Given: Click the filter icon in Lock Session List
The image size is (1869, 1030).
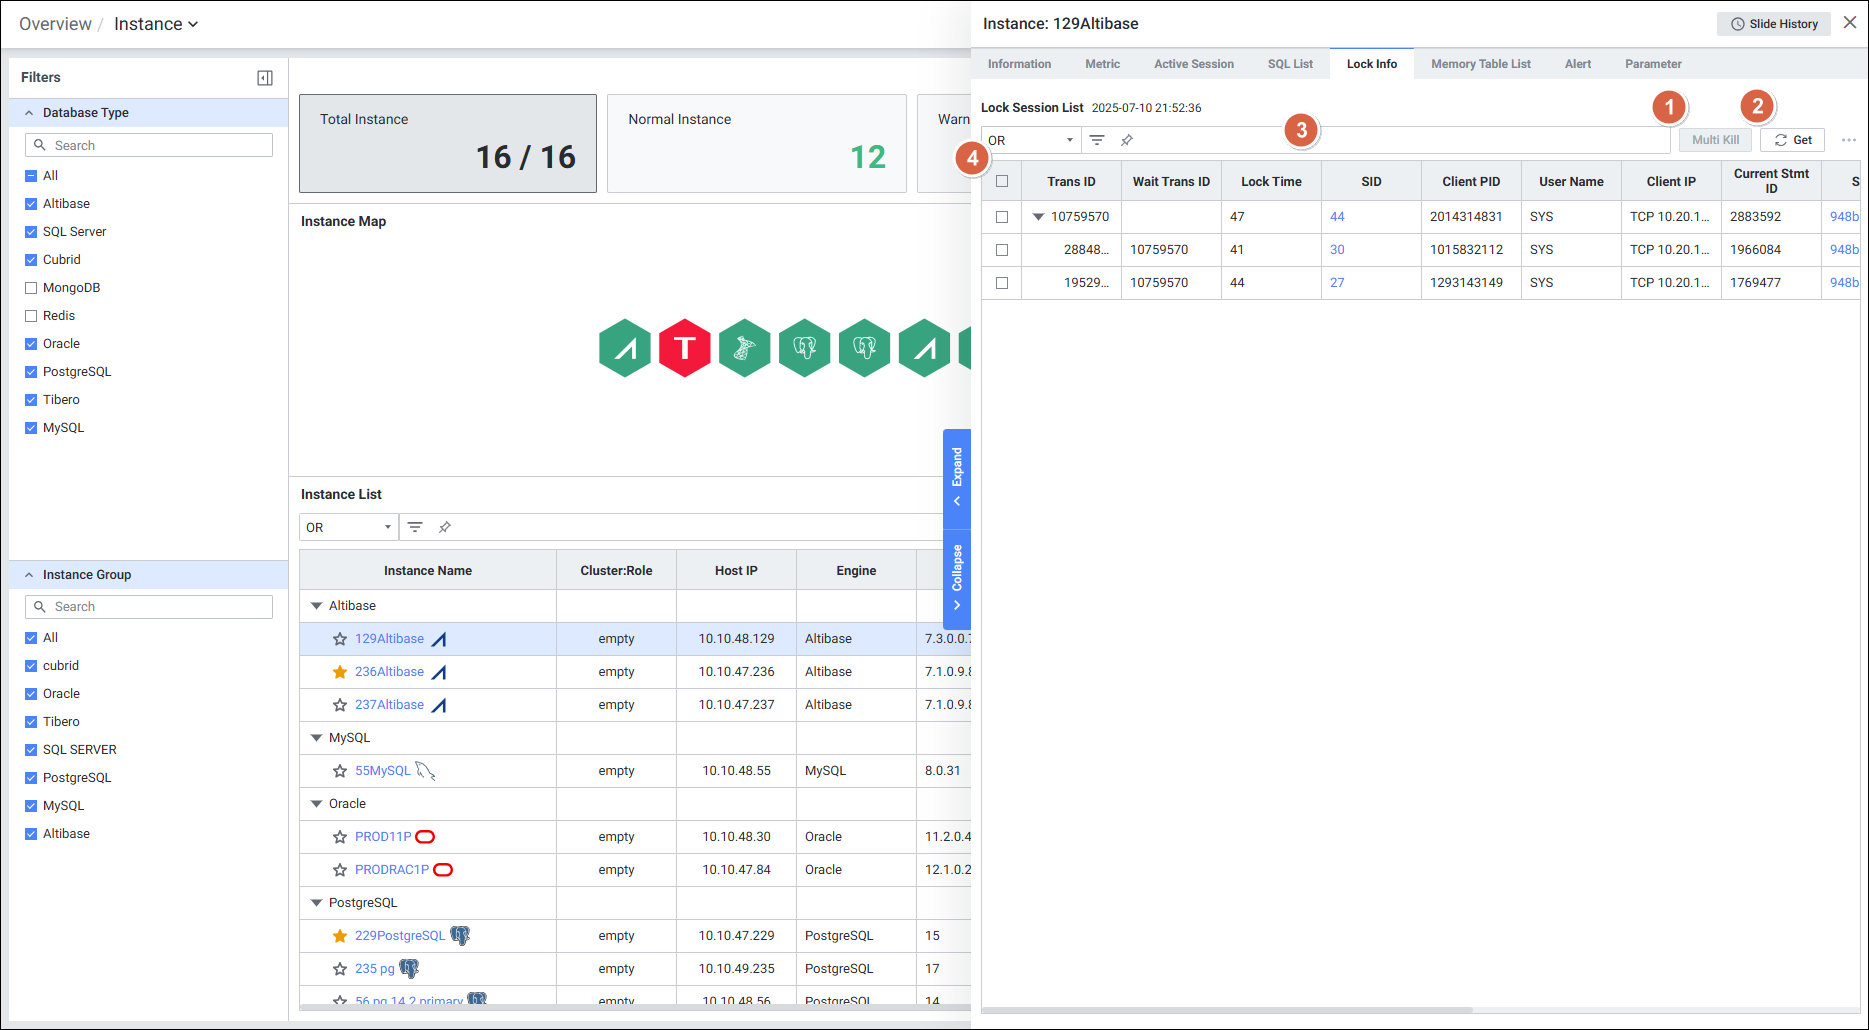Looking at the screenshot, I should click(x=1097, y=140).
